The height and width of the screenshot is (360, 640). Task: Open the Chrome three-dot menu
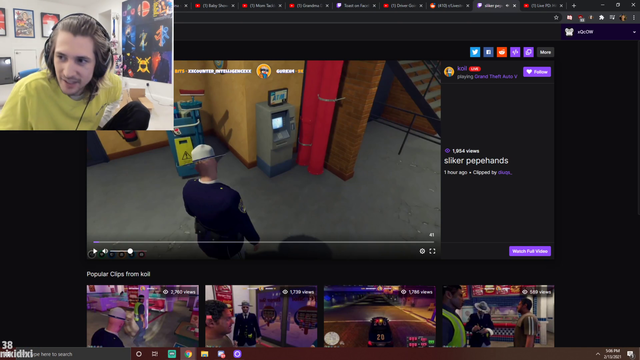[x=634, y=18]
